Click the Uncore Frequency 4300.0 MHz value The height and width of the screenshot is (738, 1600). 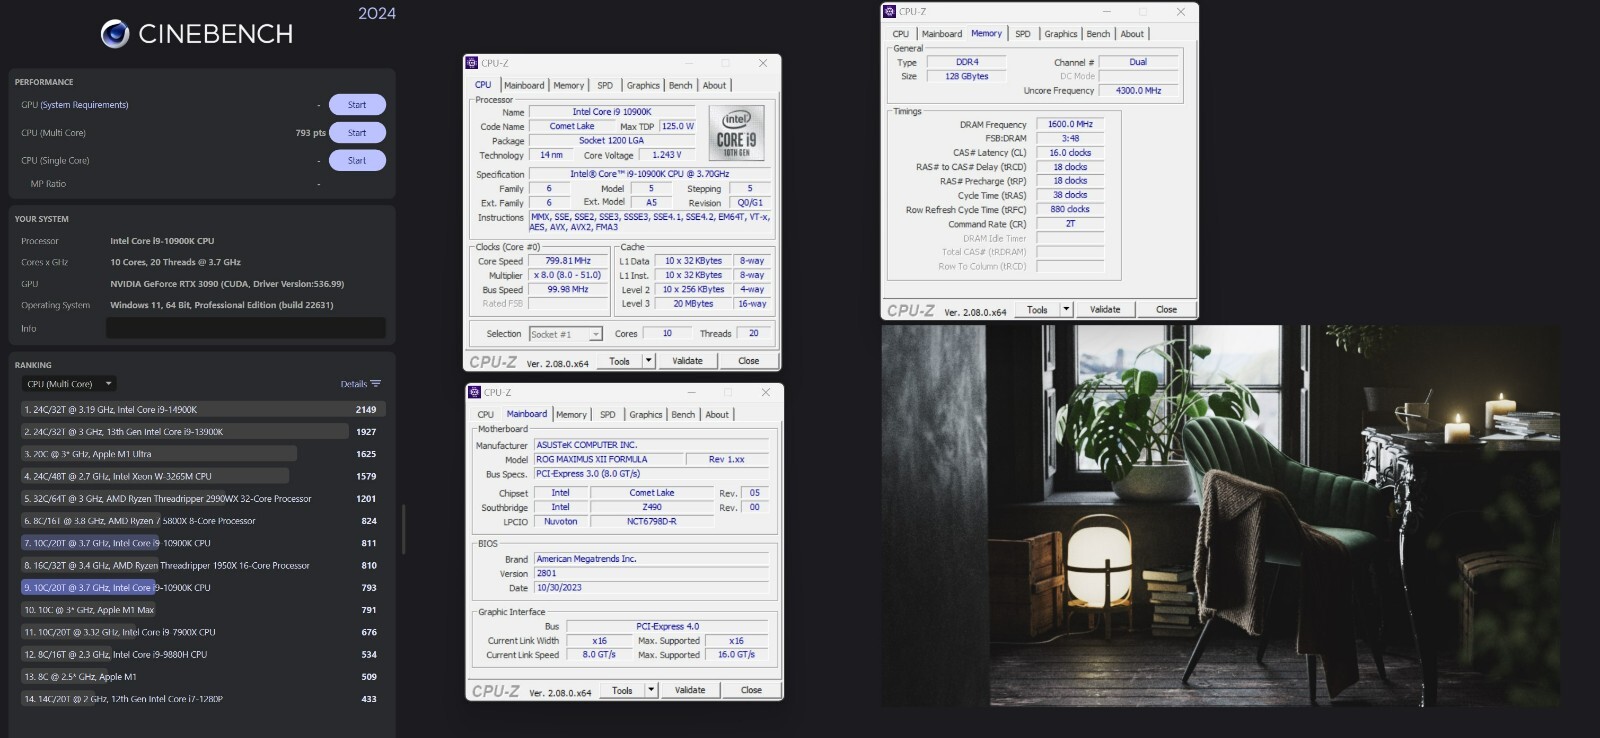[1138, 90]
